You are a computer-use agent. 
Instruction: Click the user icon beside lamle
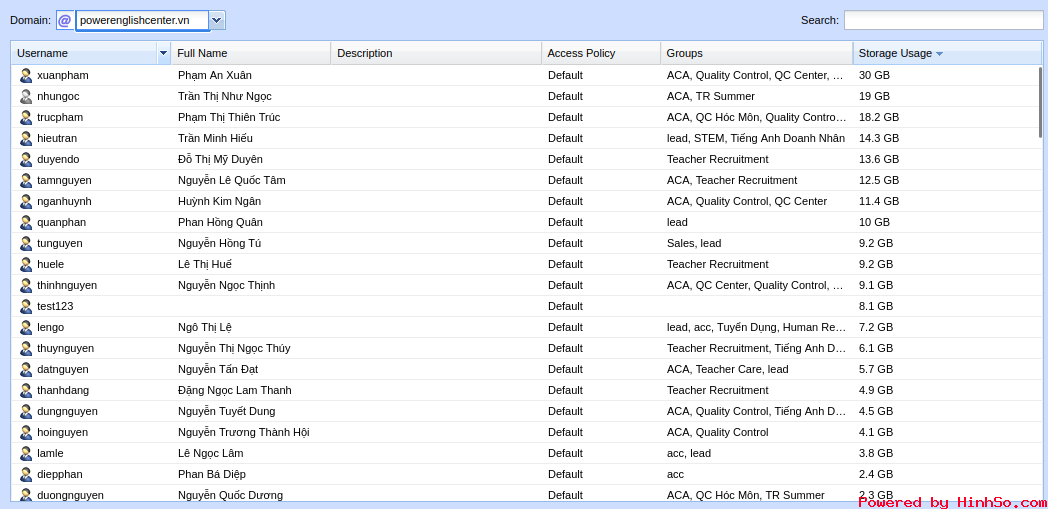click(x=26, y=454)
